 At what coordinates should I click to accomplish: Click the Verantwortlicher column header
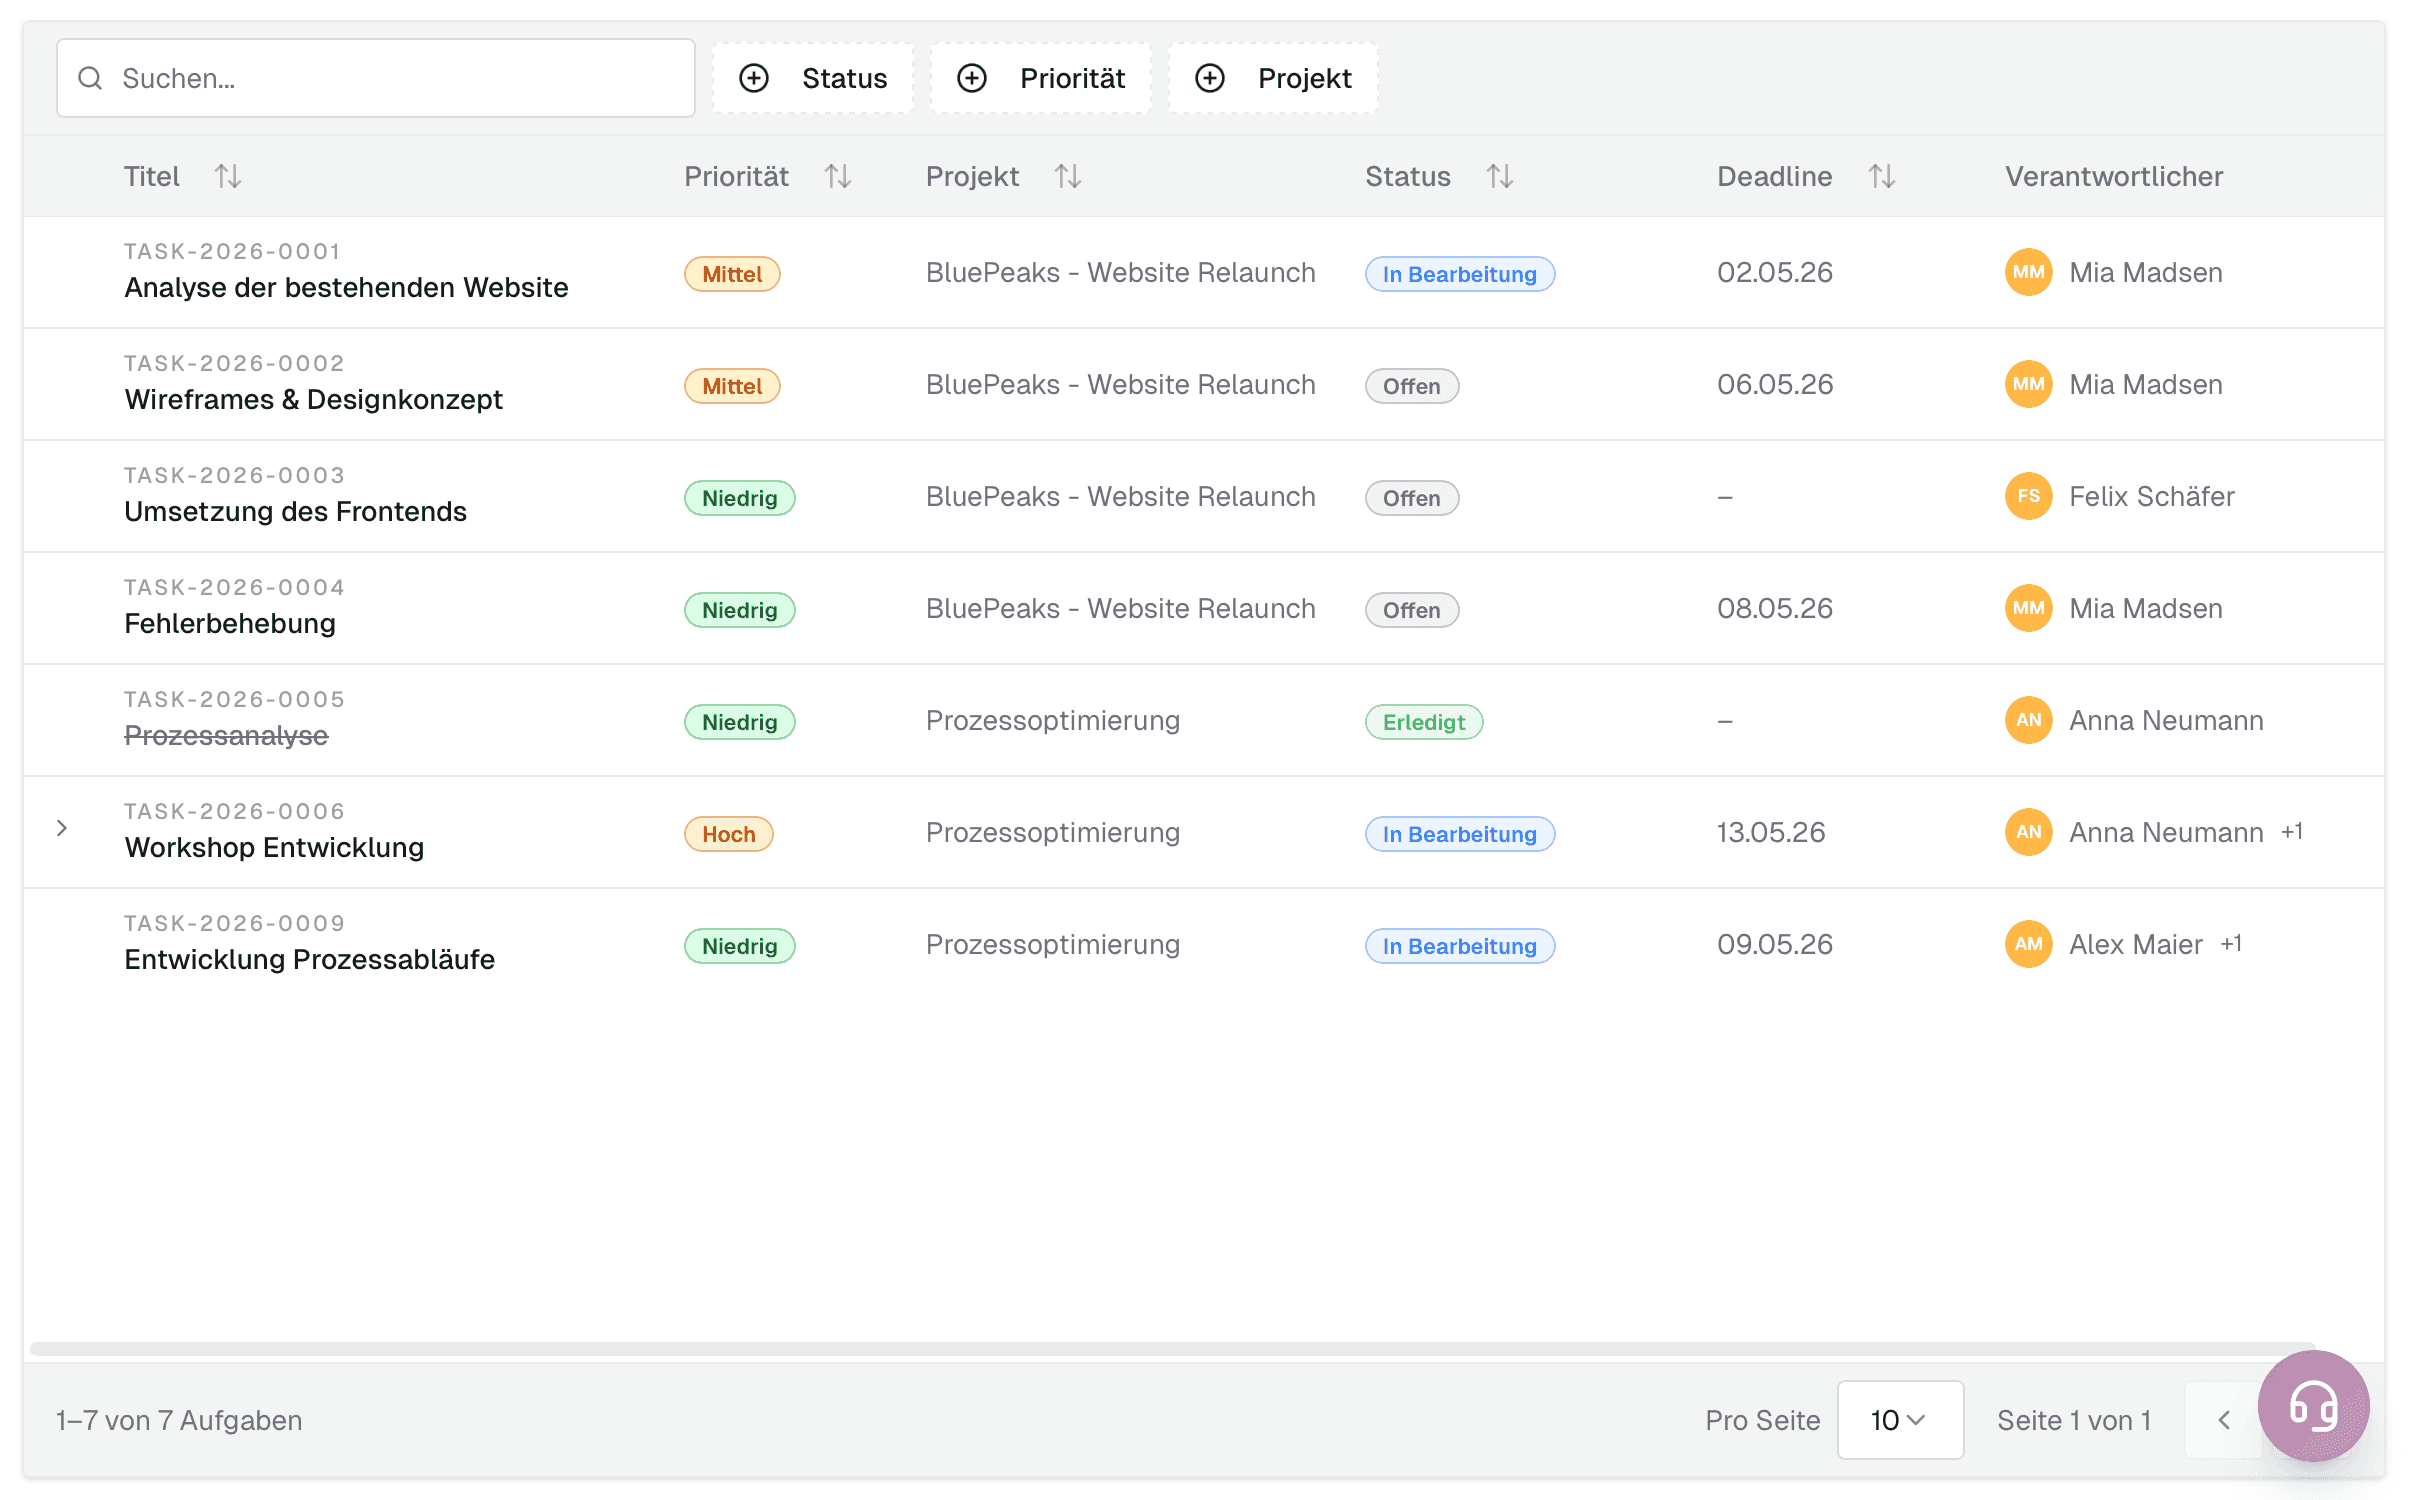point(2114,177)
